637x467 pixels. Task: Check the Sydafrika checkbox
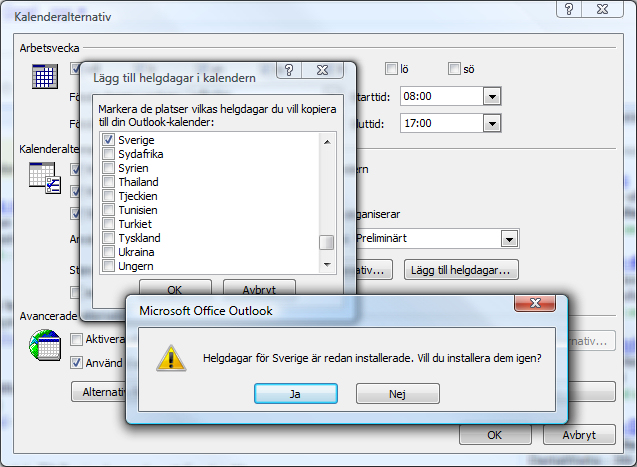coord(108,154)
